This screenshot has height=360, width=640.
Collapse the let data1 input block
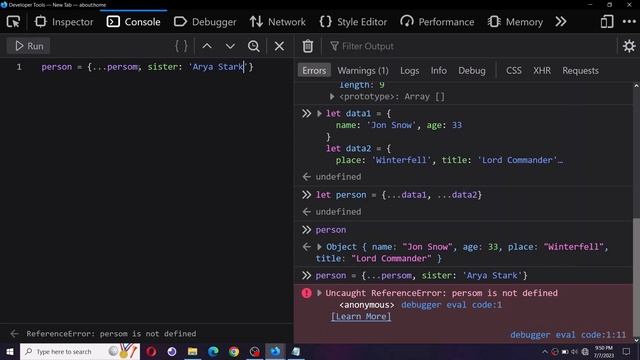tap(319, 113)
